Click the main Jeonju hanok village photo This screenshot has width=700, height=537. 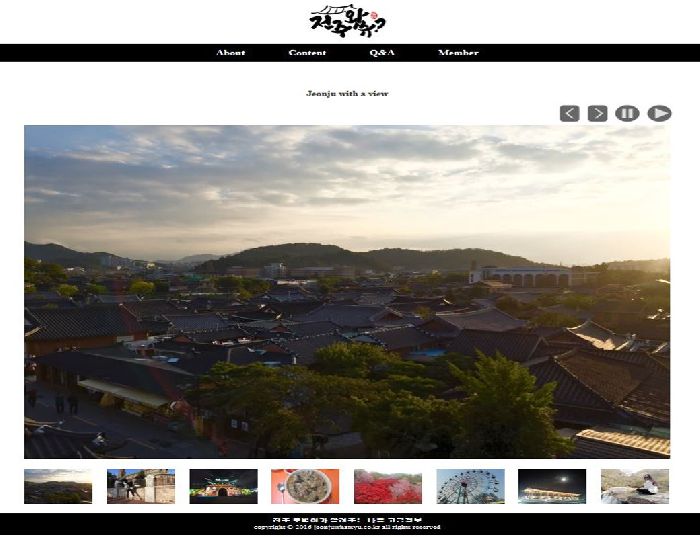point(347,291)
